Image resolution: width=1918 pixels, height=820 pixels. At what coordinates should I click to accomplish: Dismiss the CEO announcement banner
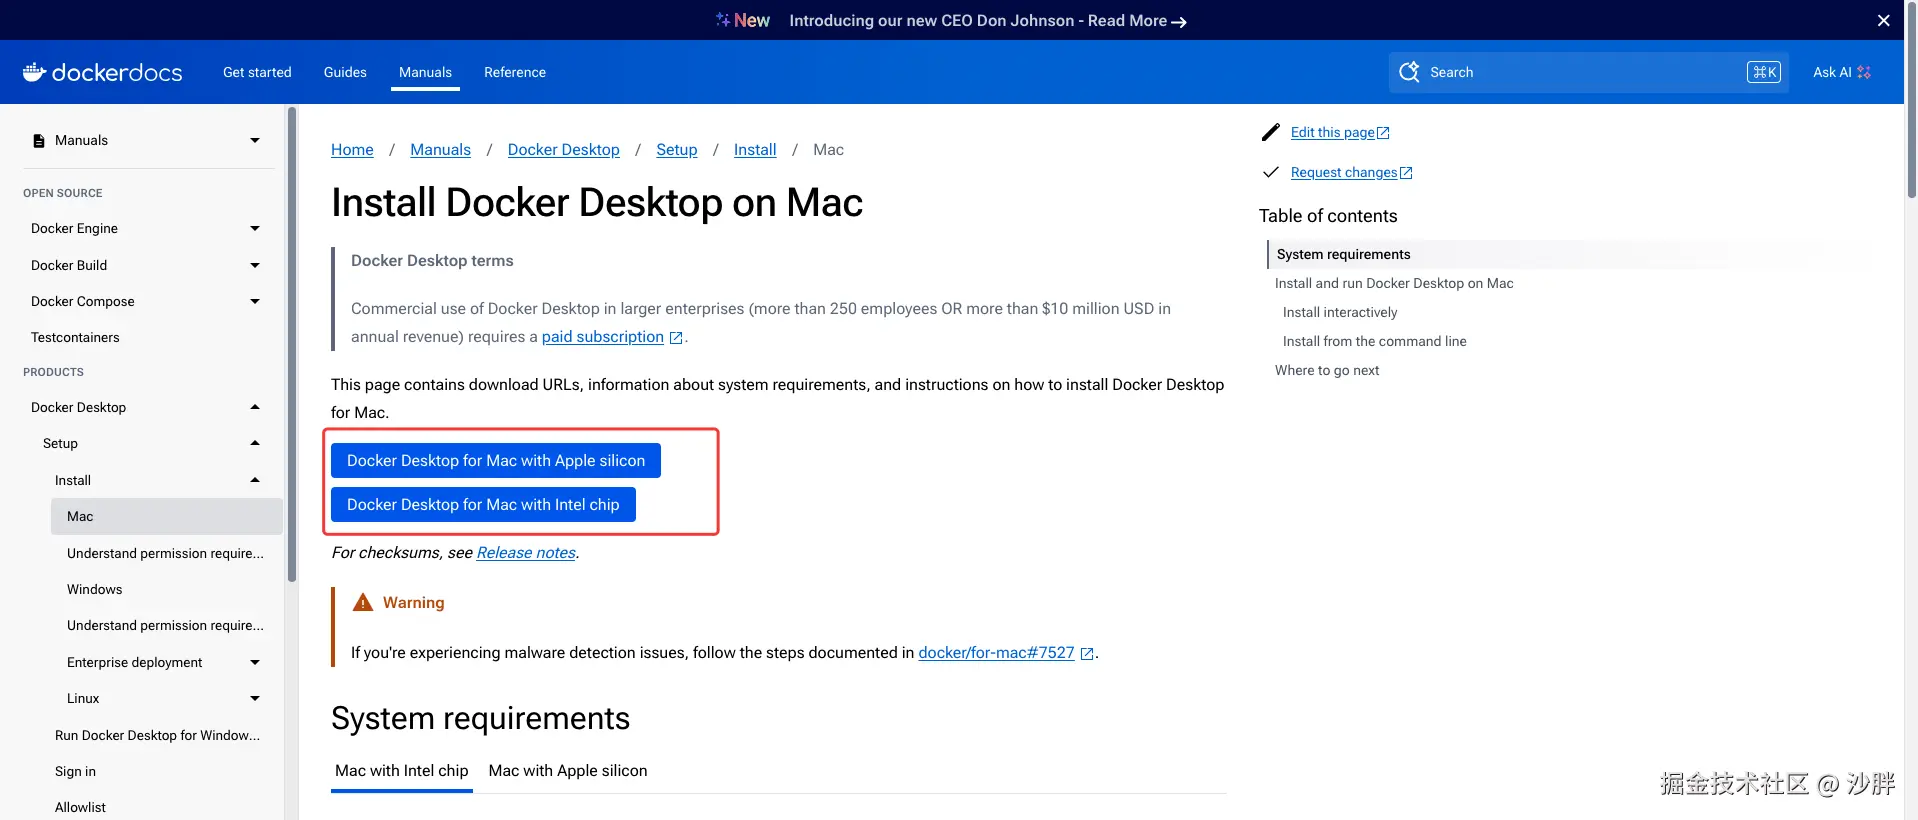(1883, 20)
